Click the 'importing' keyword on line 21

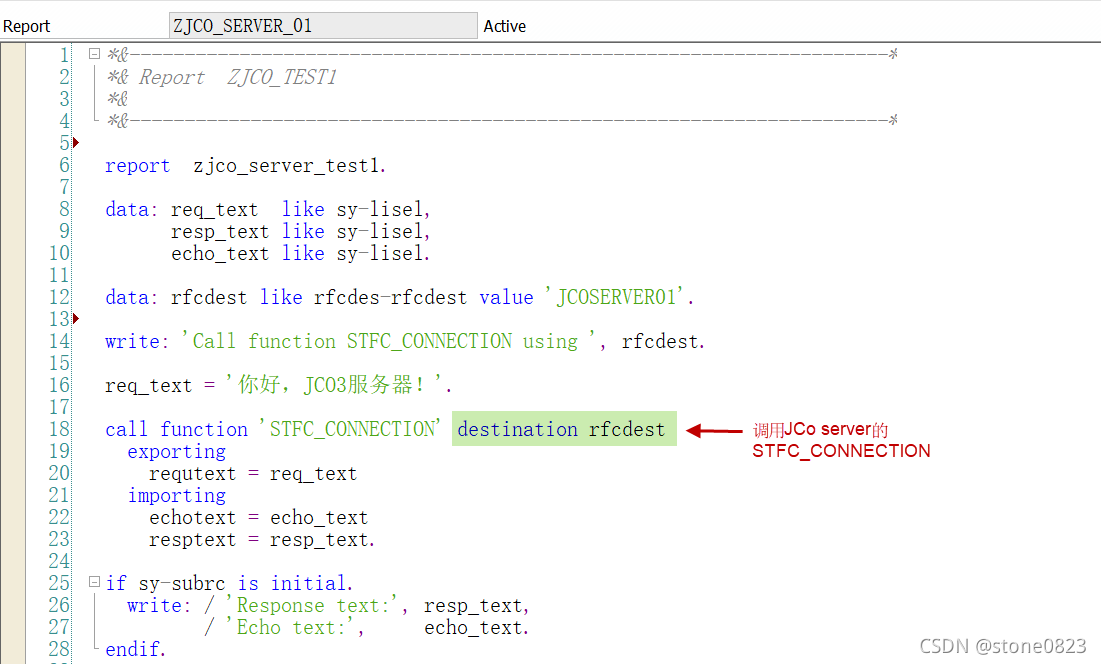click(176, 496)
